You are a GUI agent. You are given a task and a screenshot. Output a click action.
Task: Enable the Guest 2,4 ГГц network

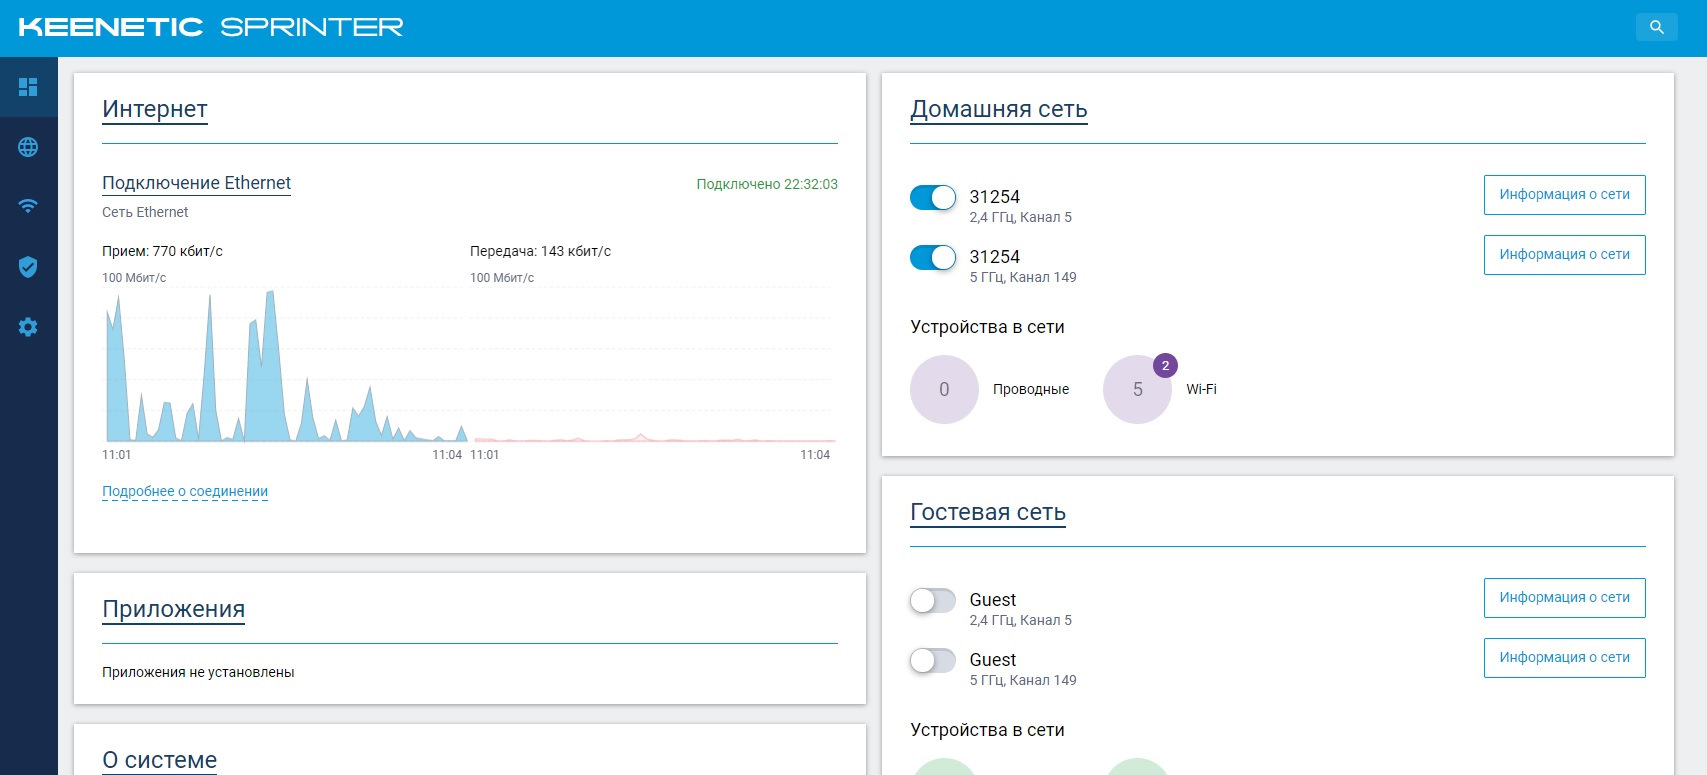click(933, 601)
